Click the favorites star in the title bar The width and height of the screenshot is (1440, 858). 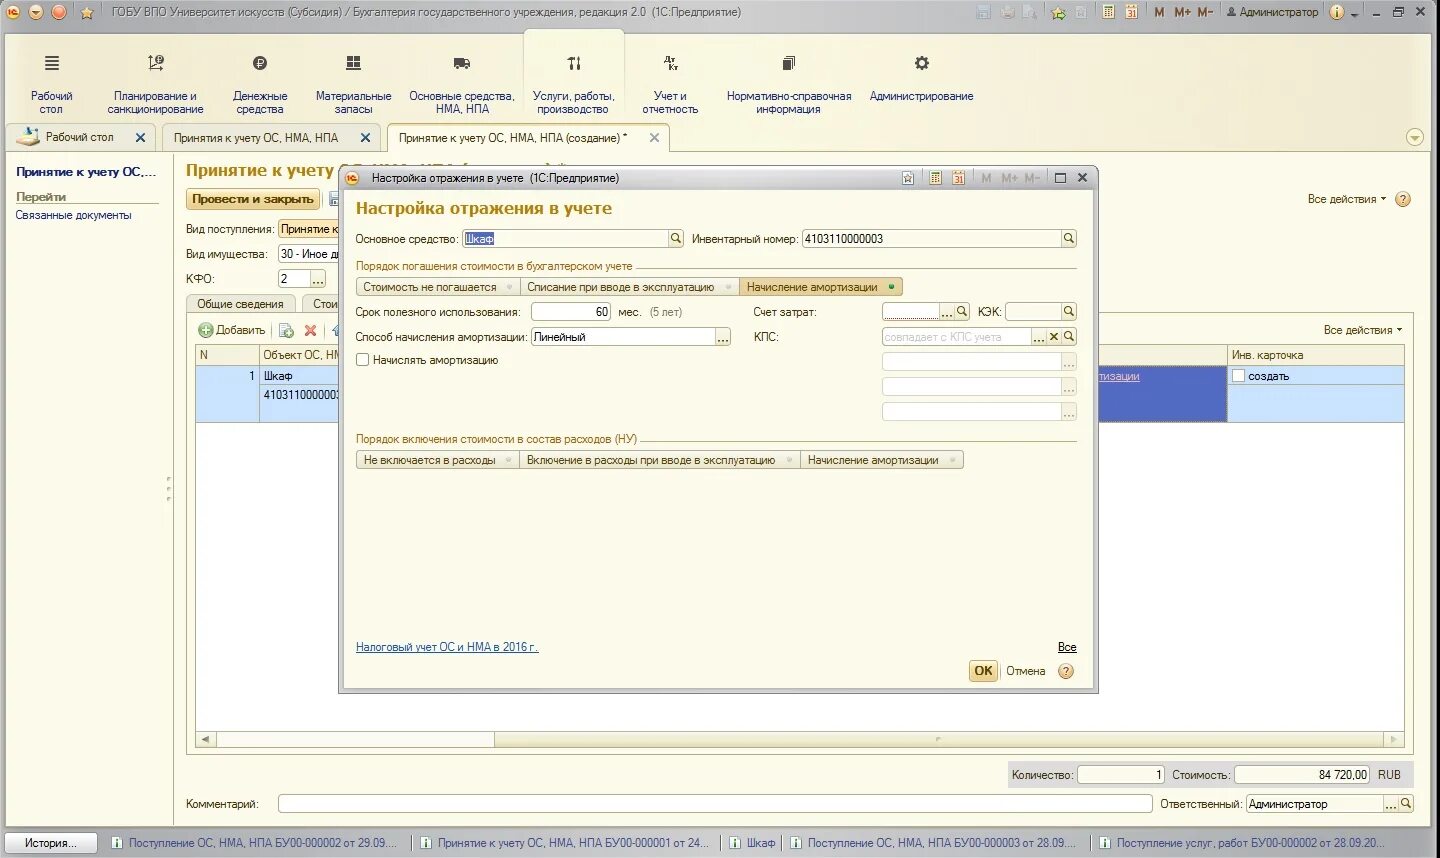point(87,12)
